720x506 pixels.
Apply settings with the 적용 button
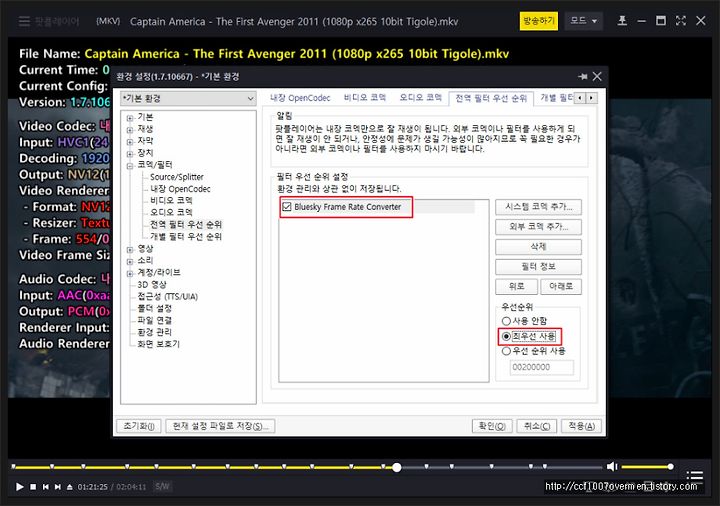(581, 426)
